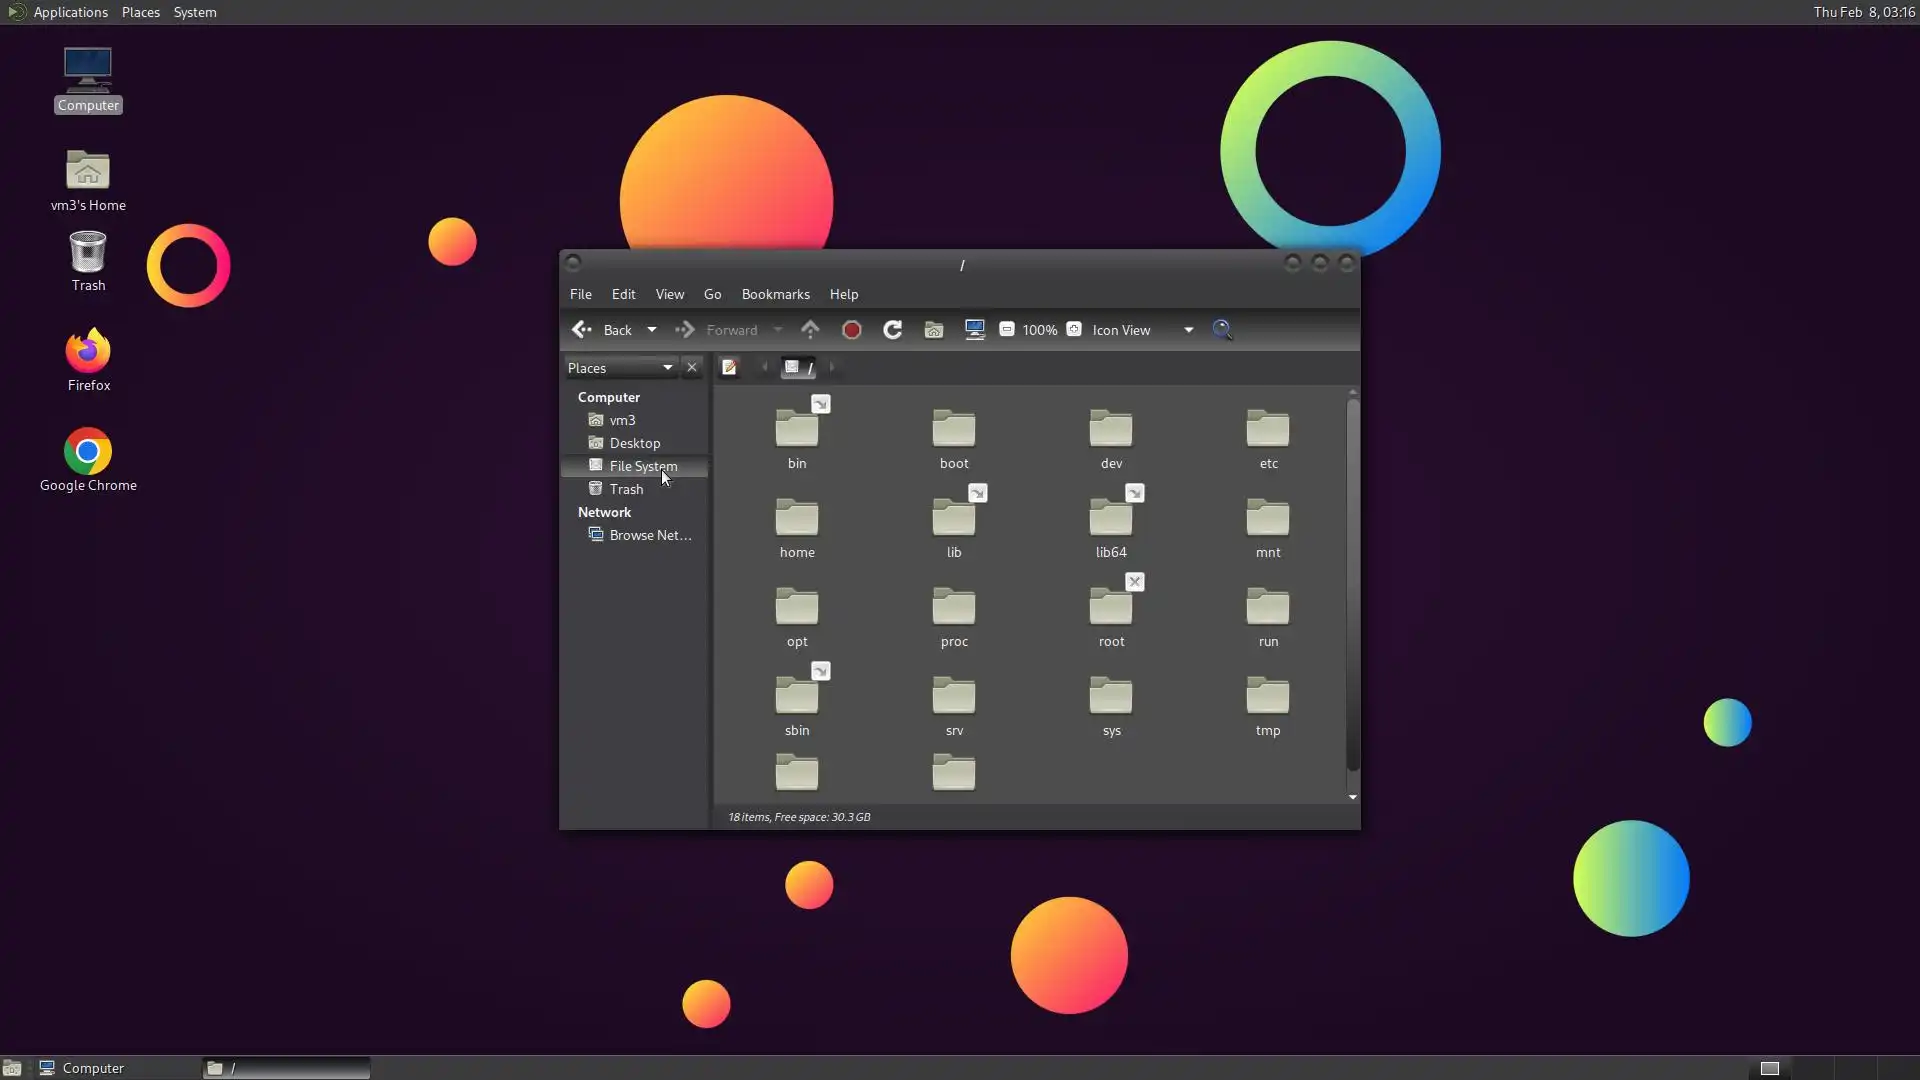The width and height of the screenshot is (1920, 1080).
Task: Select Trash in the Places sidebar
Action: (x=626, y=489)
